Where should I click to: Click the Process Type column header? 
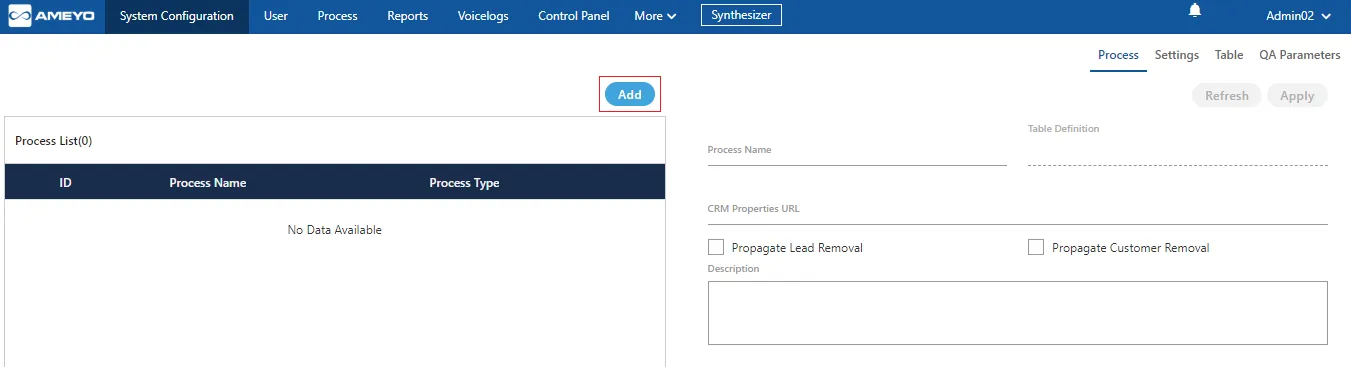(x=464, y=183)
